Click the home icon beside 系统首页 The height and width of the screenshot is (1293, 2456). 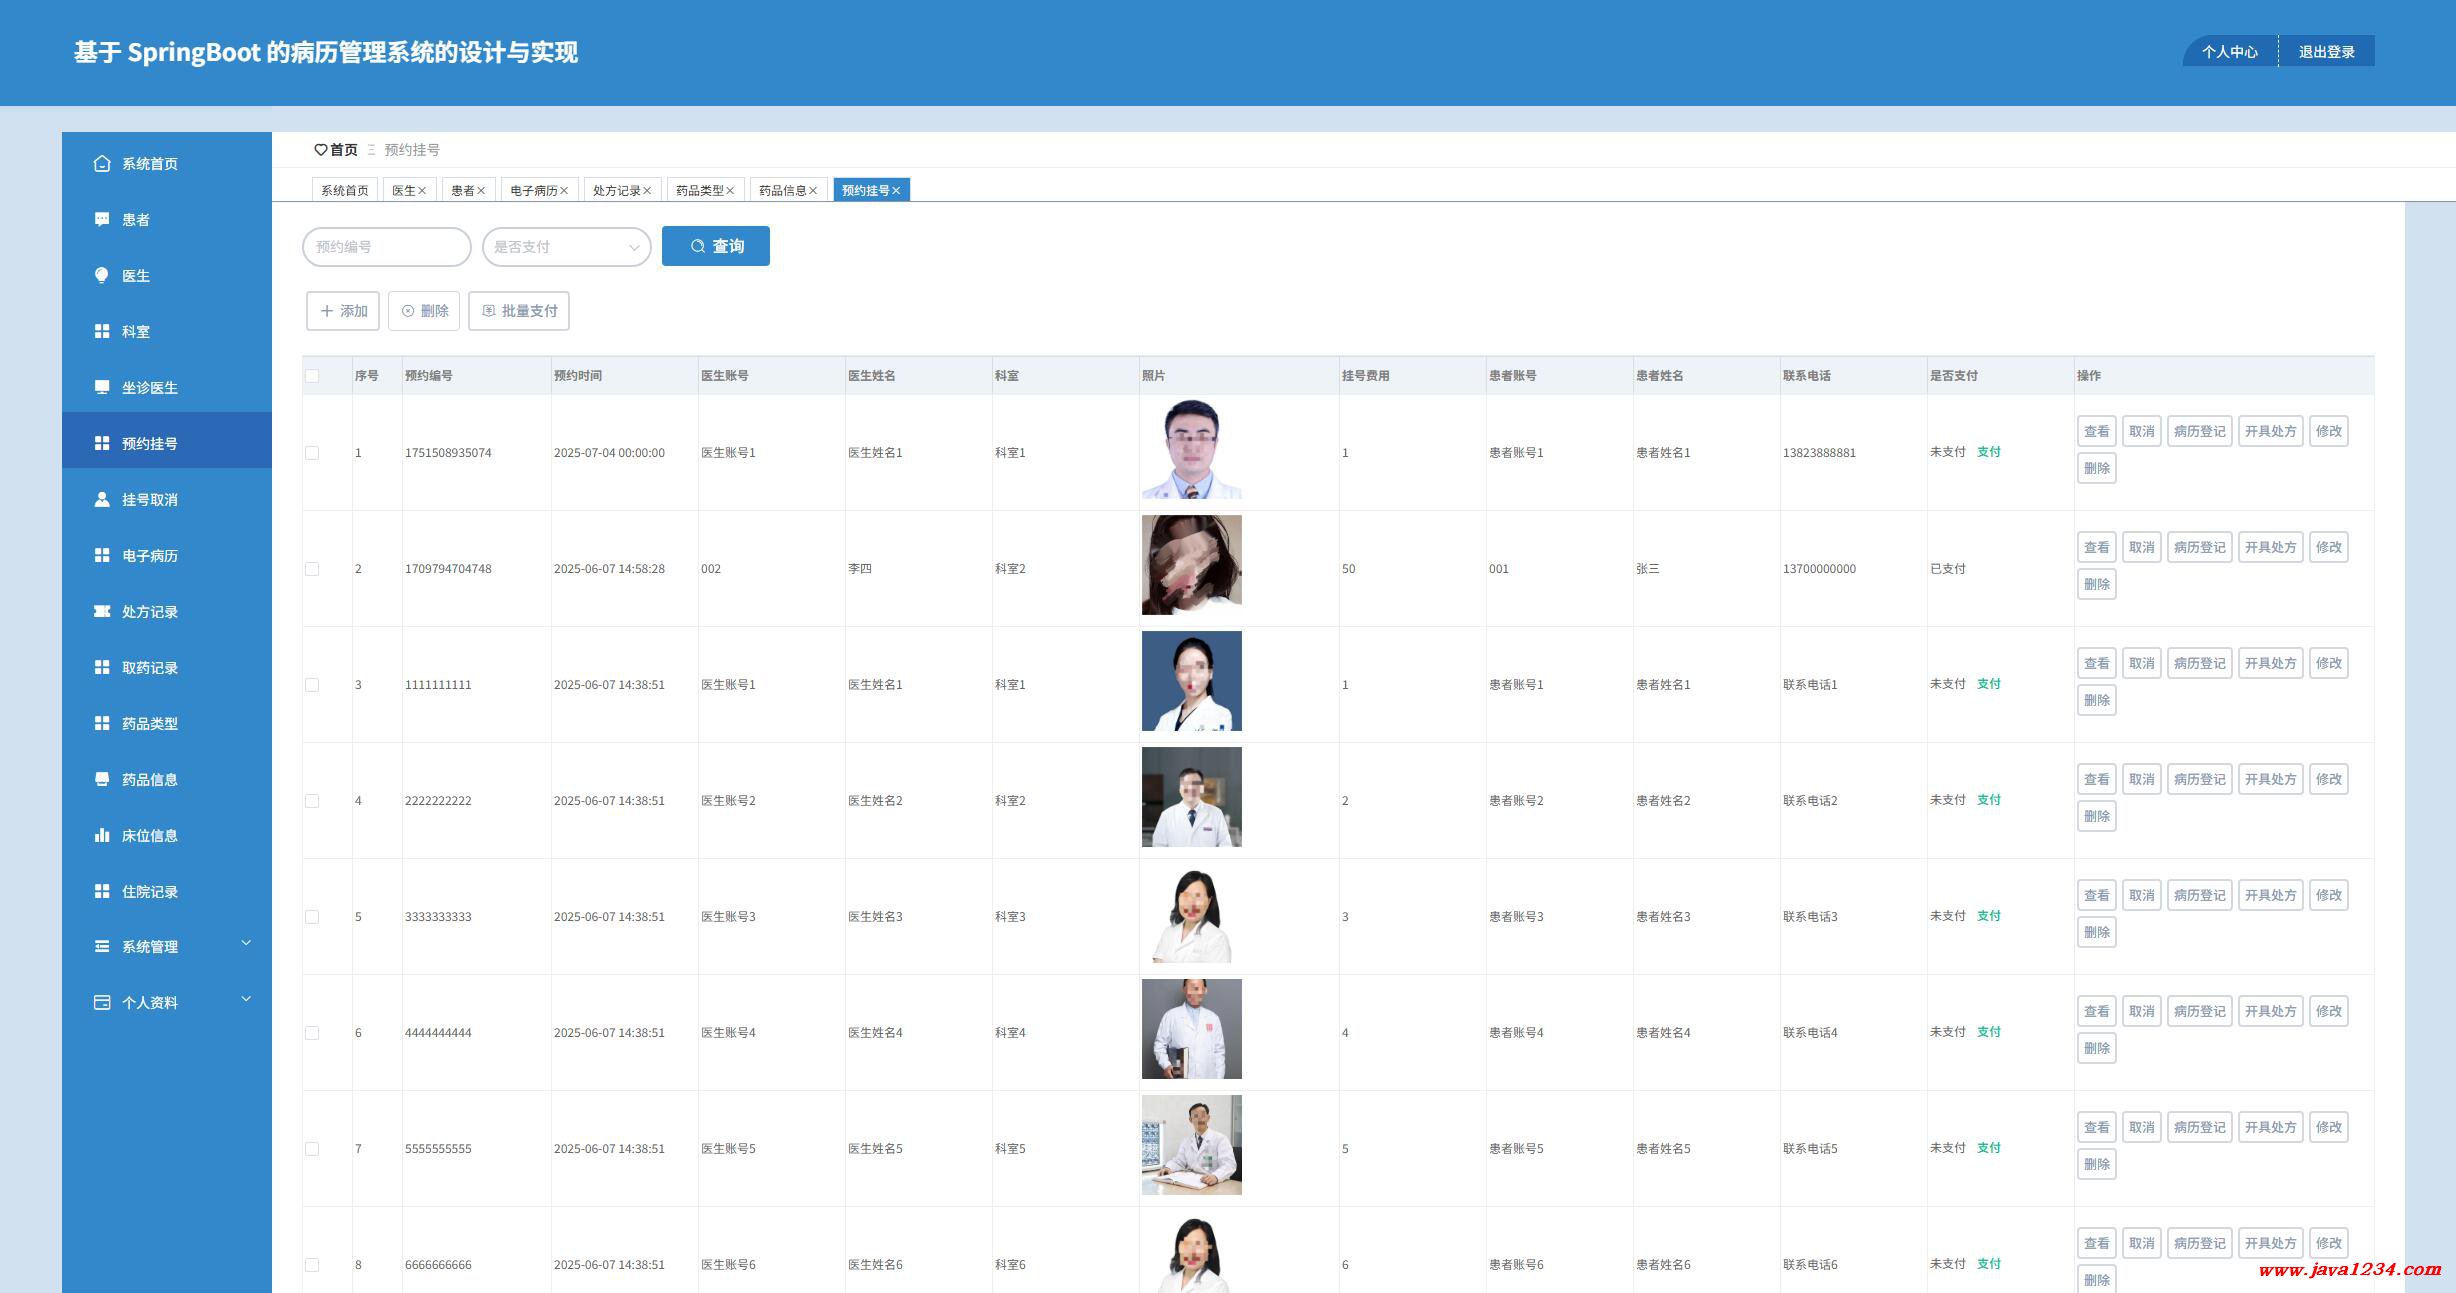point(102,163)
